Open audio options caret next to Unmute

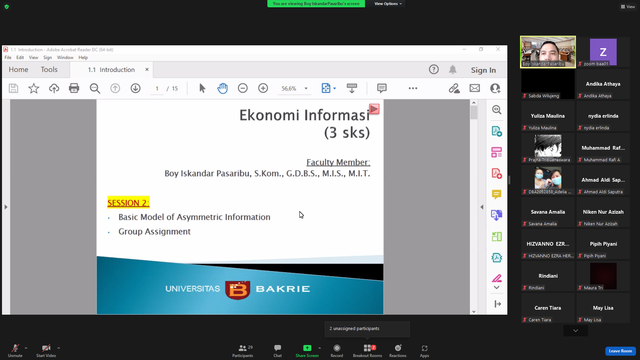click(26, 348)
